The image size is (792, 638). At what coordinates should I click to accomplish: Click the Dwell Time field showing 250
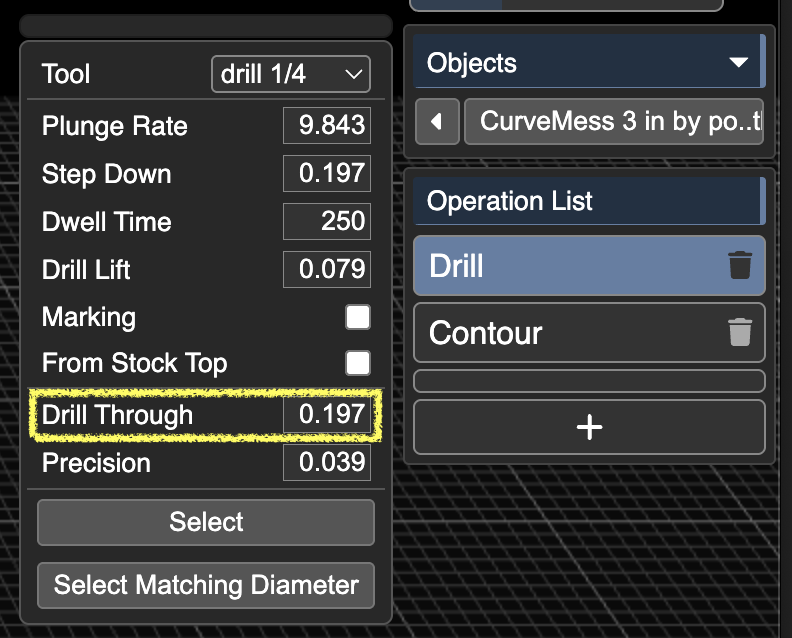[x=326, y=222]
